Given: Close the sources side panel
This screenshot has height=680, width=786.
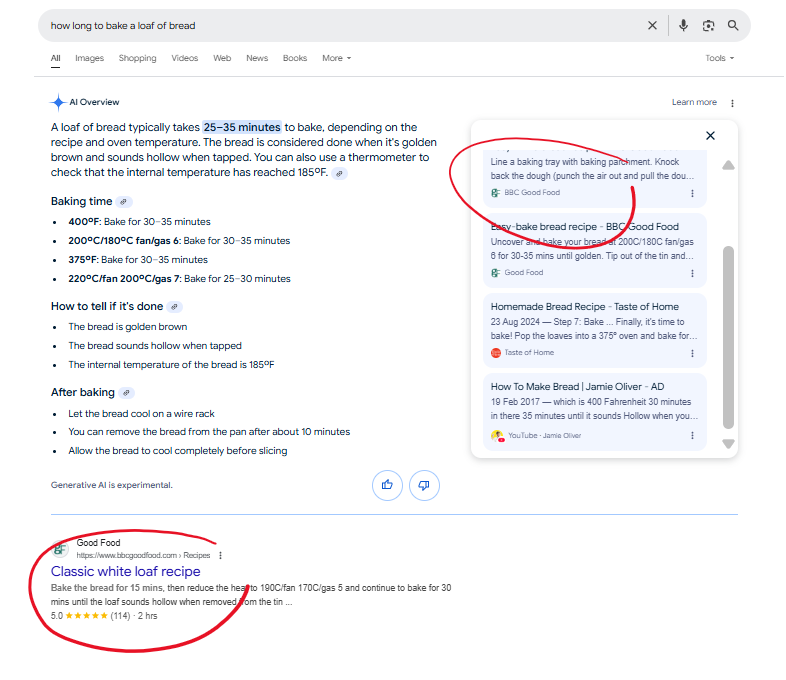Looking at the screenshot, I should (710, 136).
